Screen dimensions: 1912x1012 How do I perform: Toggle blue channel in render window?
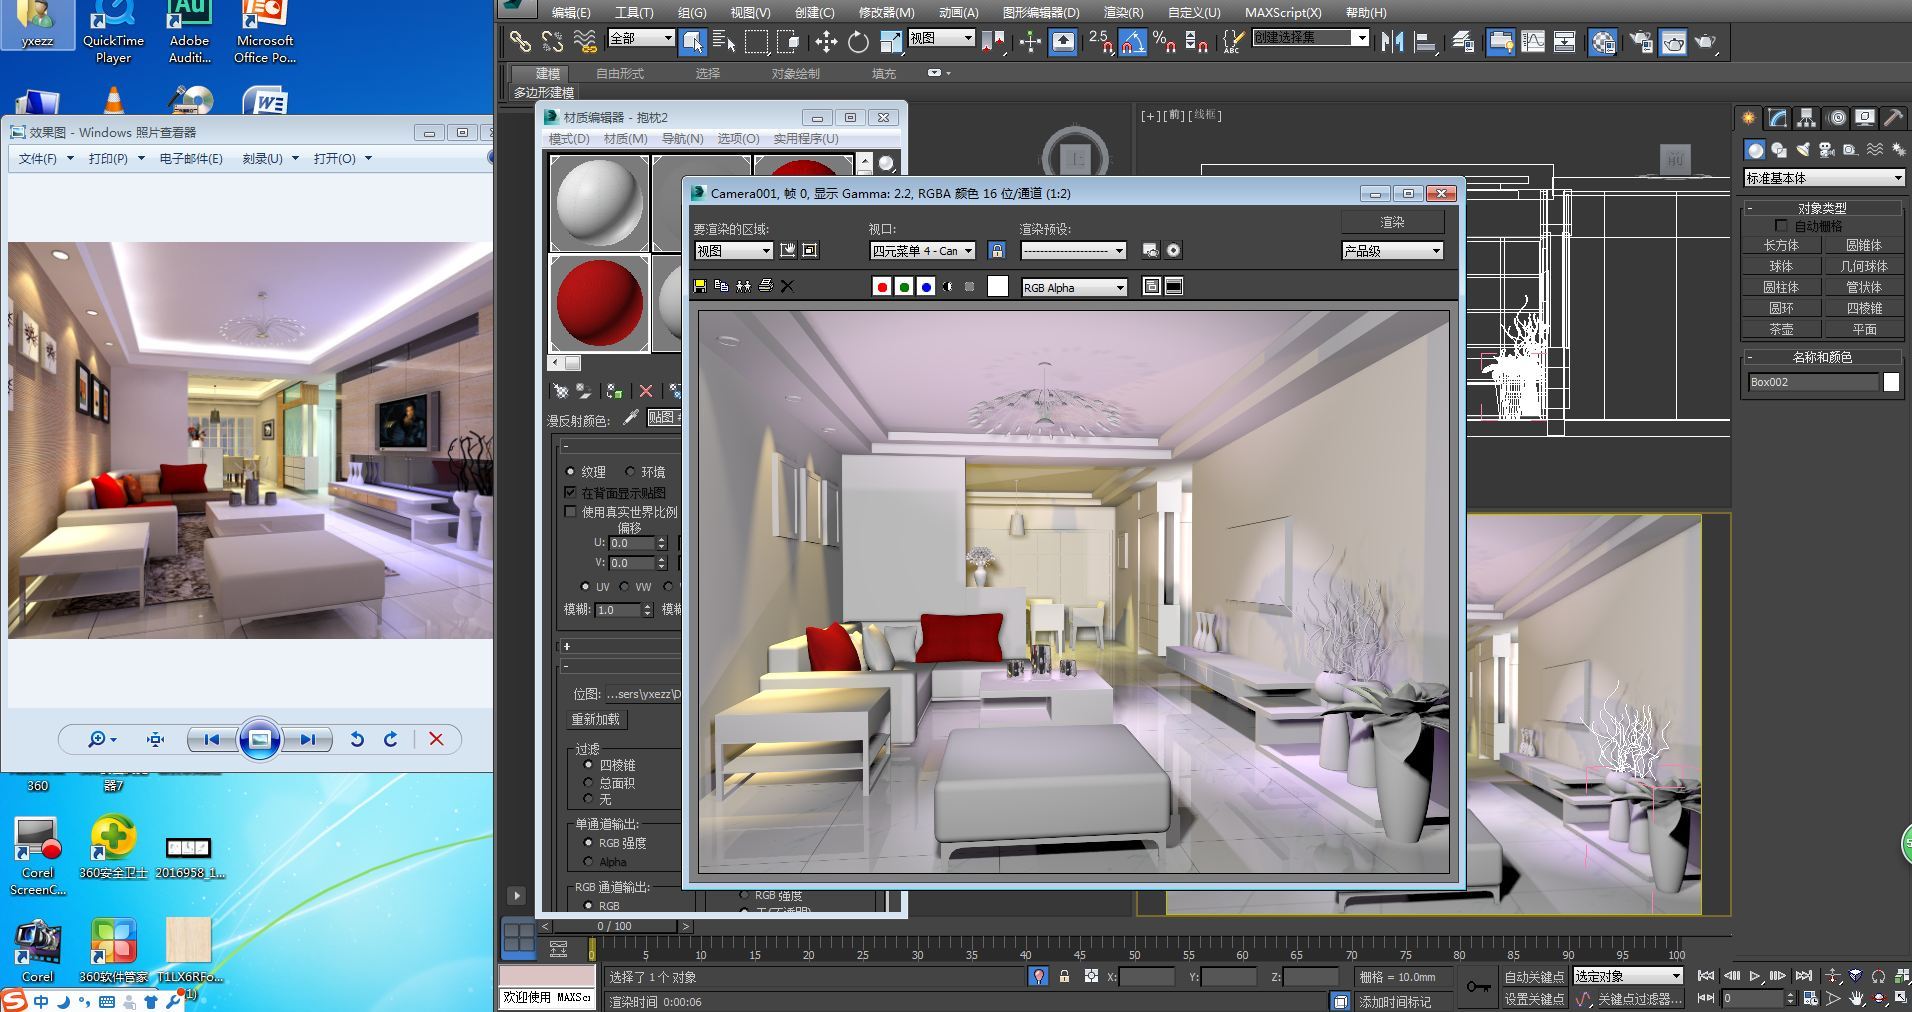(x=926, y=287)
